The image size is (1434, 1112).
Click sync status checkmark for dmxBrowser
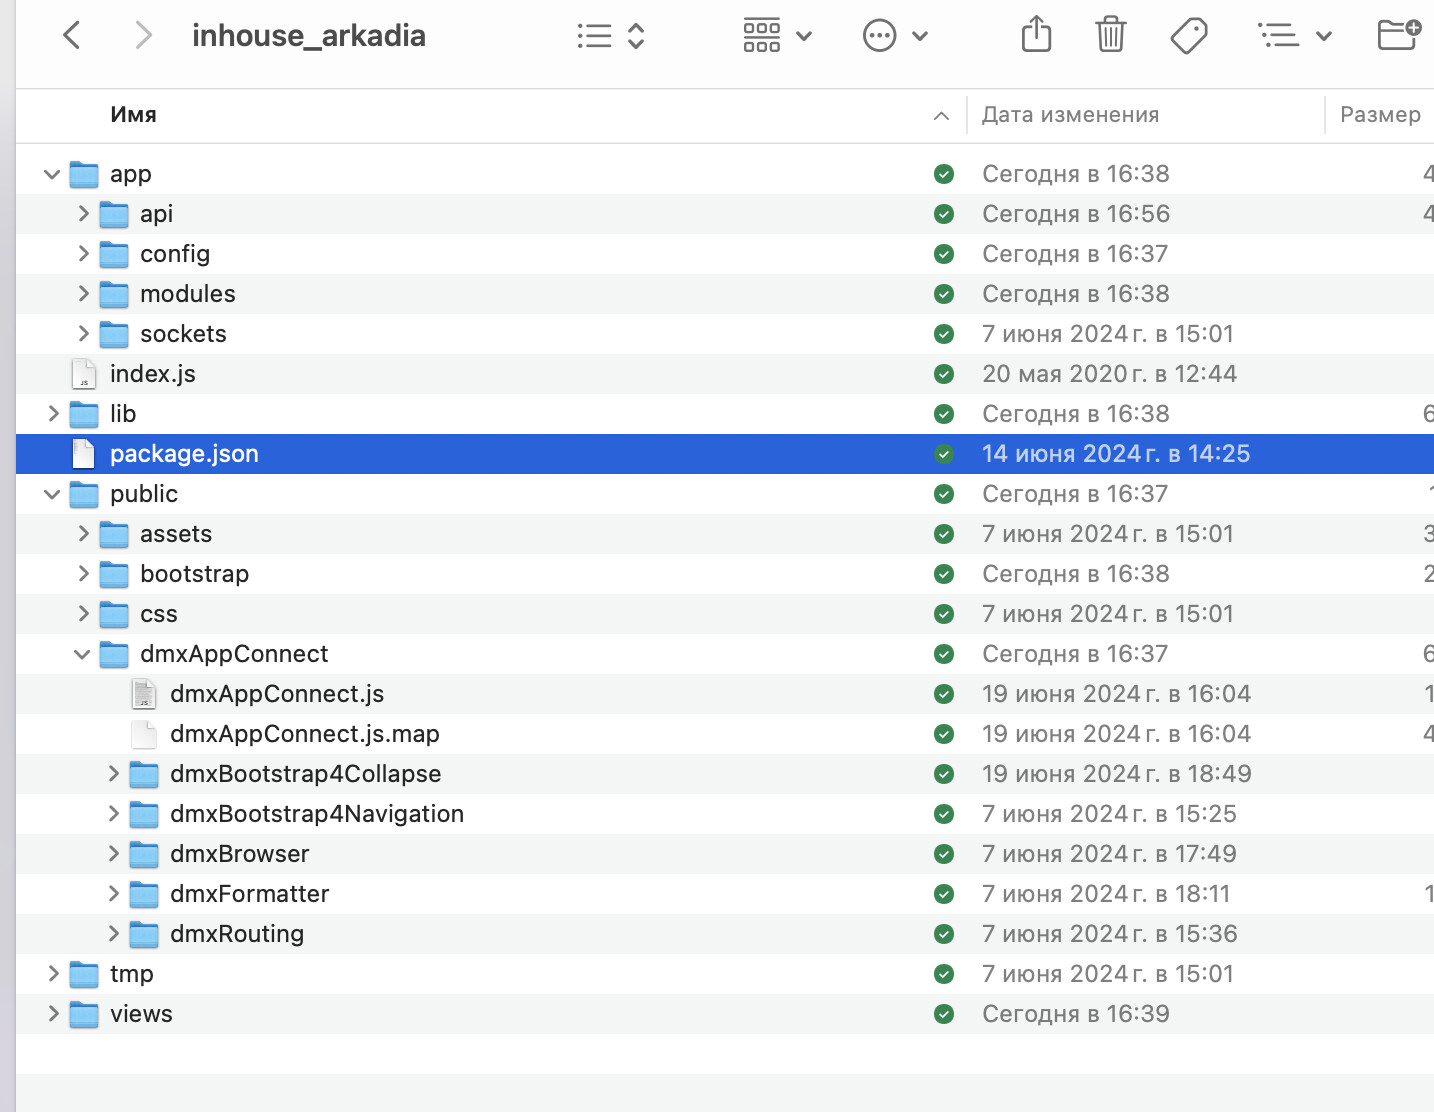coord(944,854)
